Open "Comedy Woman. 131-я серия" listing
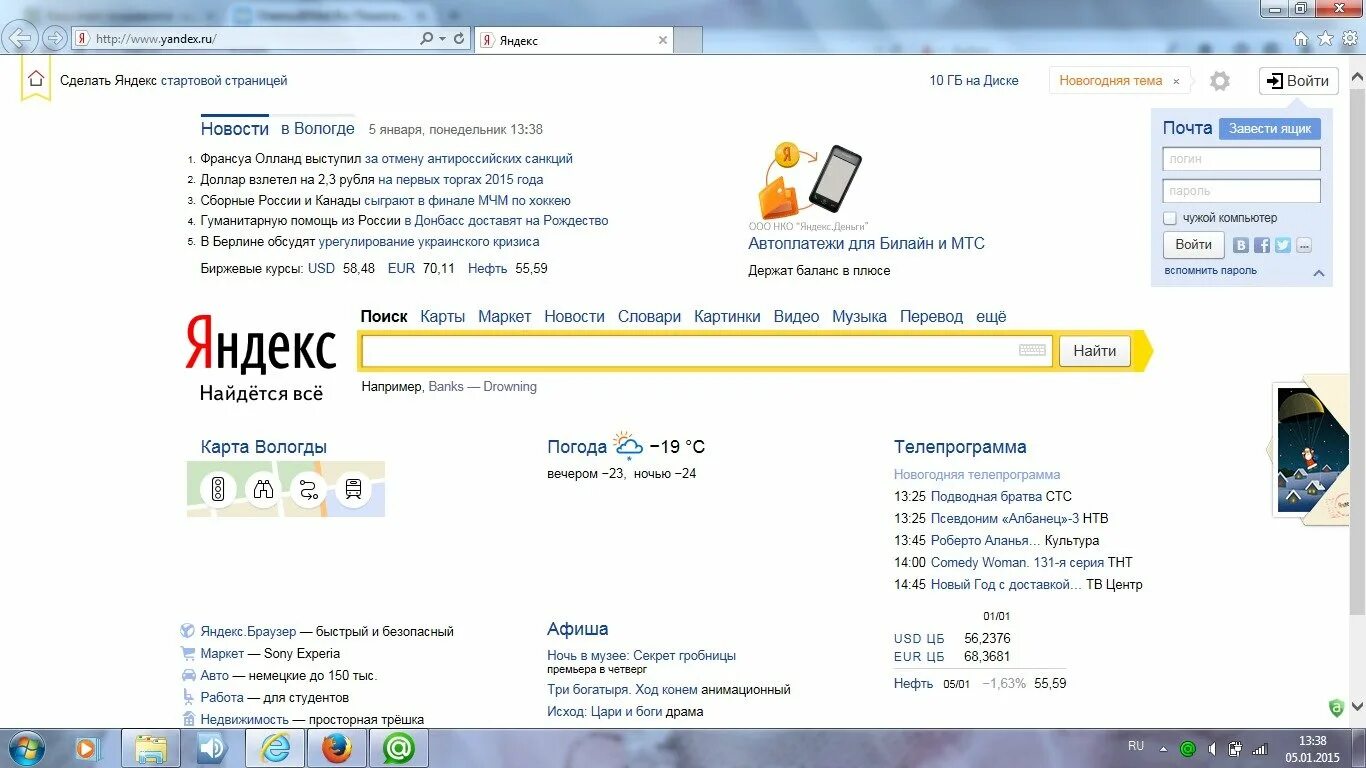Screen dimensions: 1366x768 pyautogui.click(x=1017, y=562)
